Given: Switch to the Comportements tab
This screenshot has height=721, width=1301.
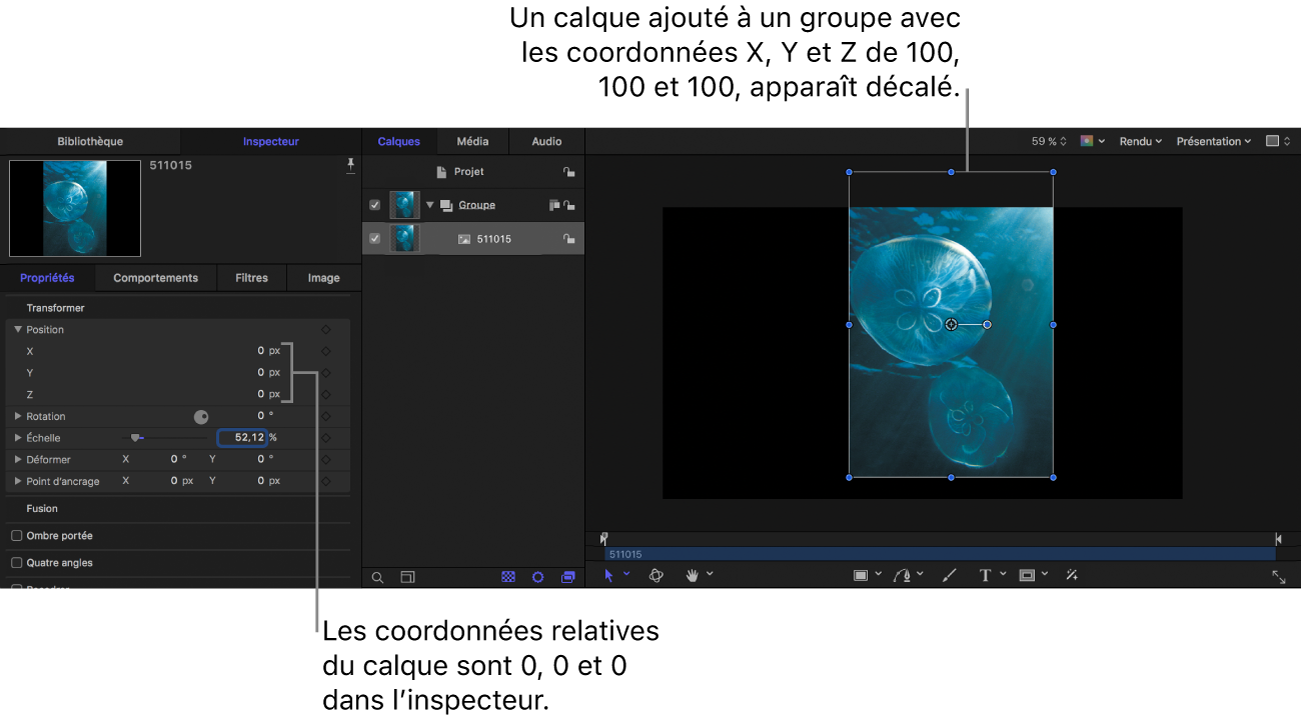Looking at the screenshot, I should (x=155, y=278).
